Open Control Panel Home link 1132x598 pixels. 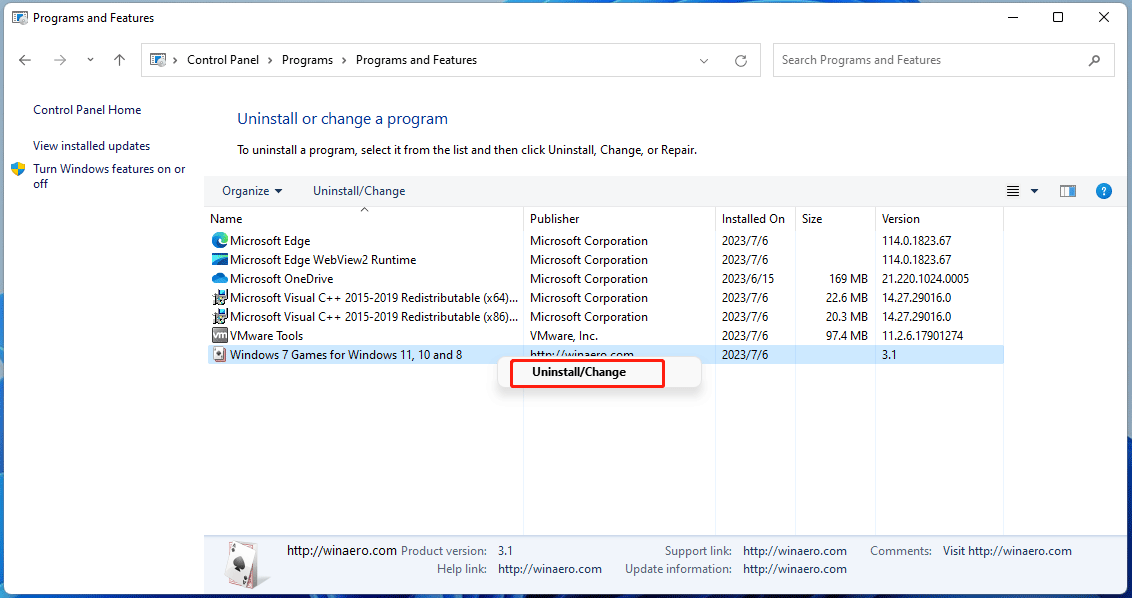click(x=87, y=110)
